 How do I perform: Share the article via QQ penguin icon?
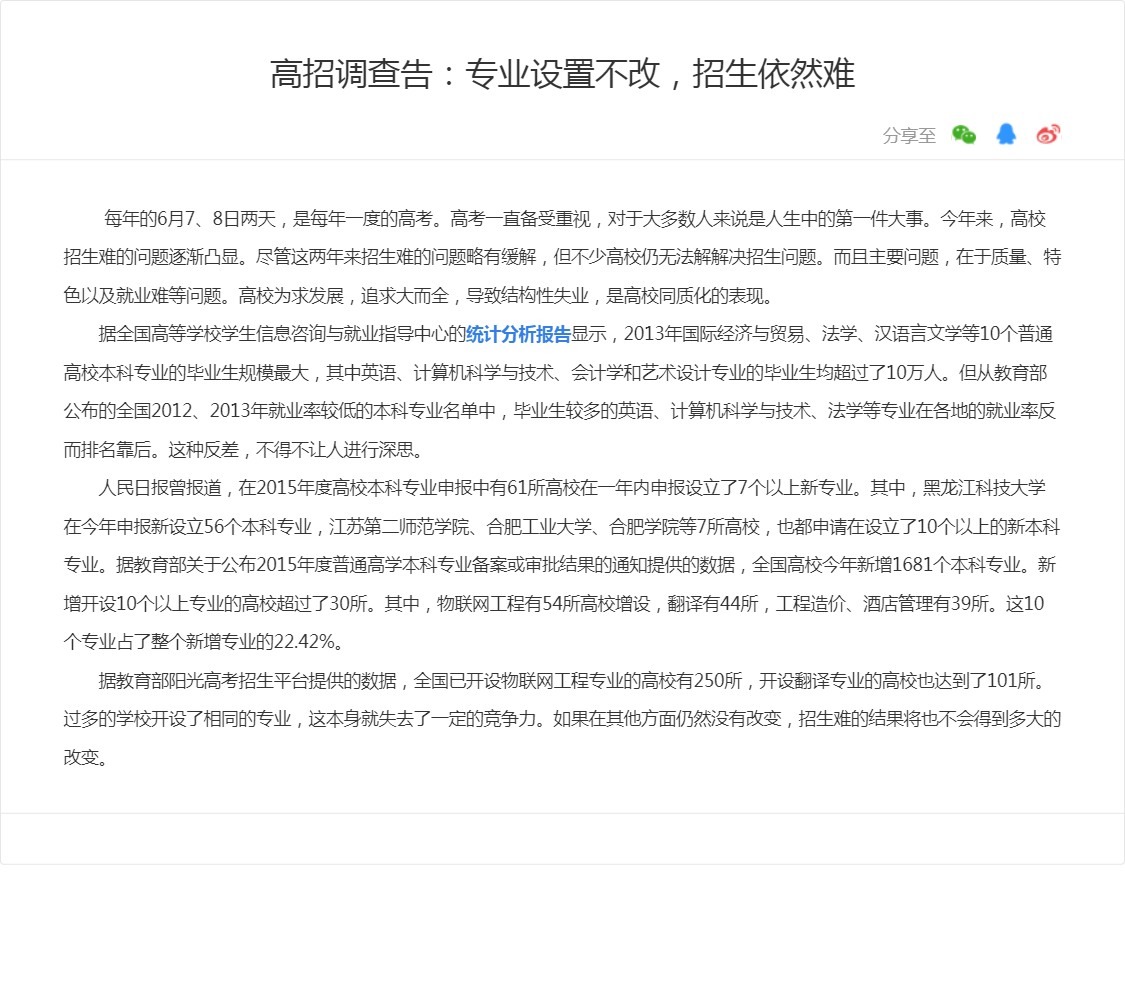tap(1006, 134)
